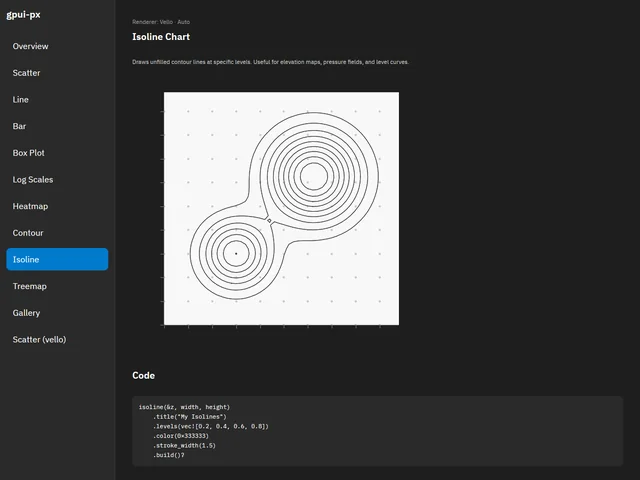
Task: Click the black dot at the small peak center
Action: [236, 253]
